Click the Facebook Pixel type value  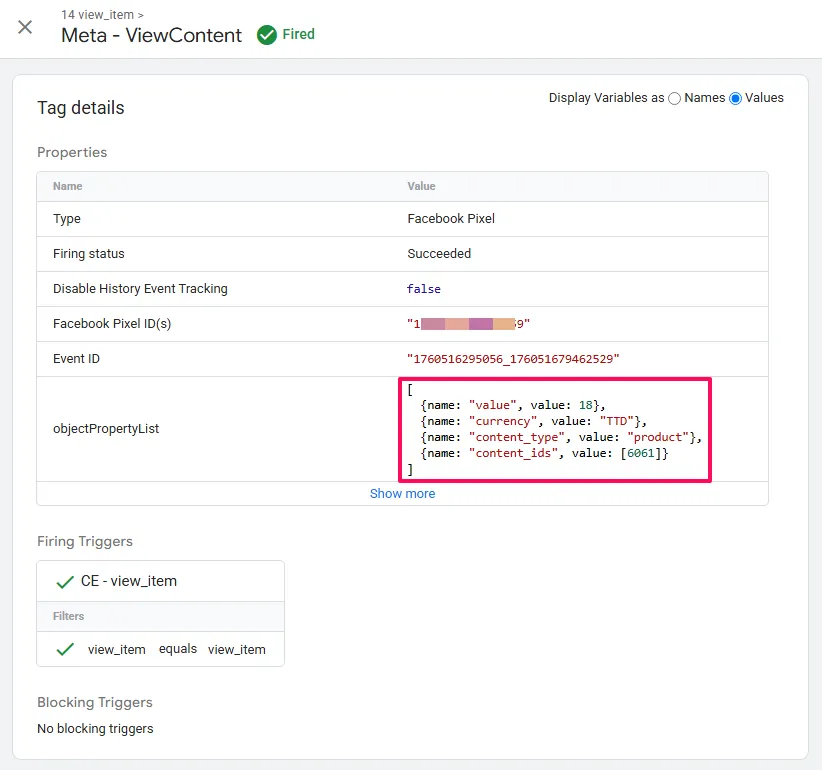pos(451,219)
